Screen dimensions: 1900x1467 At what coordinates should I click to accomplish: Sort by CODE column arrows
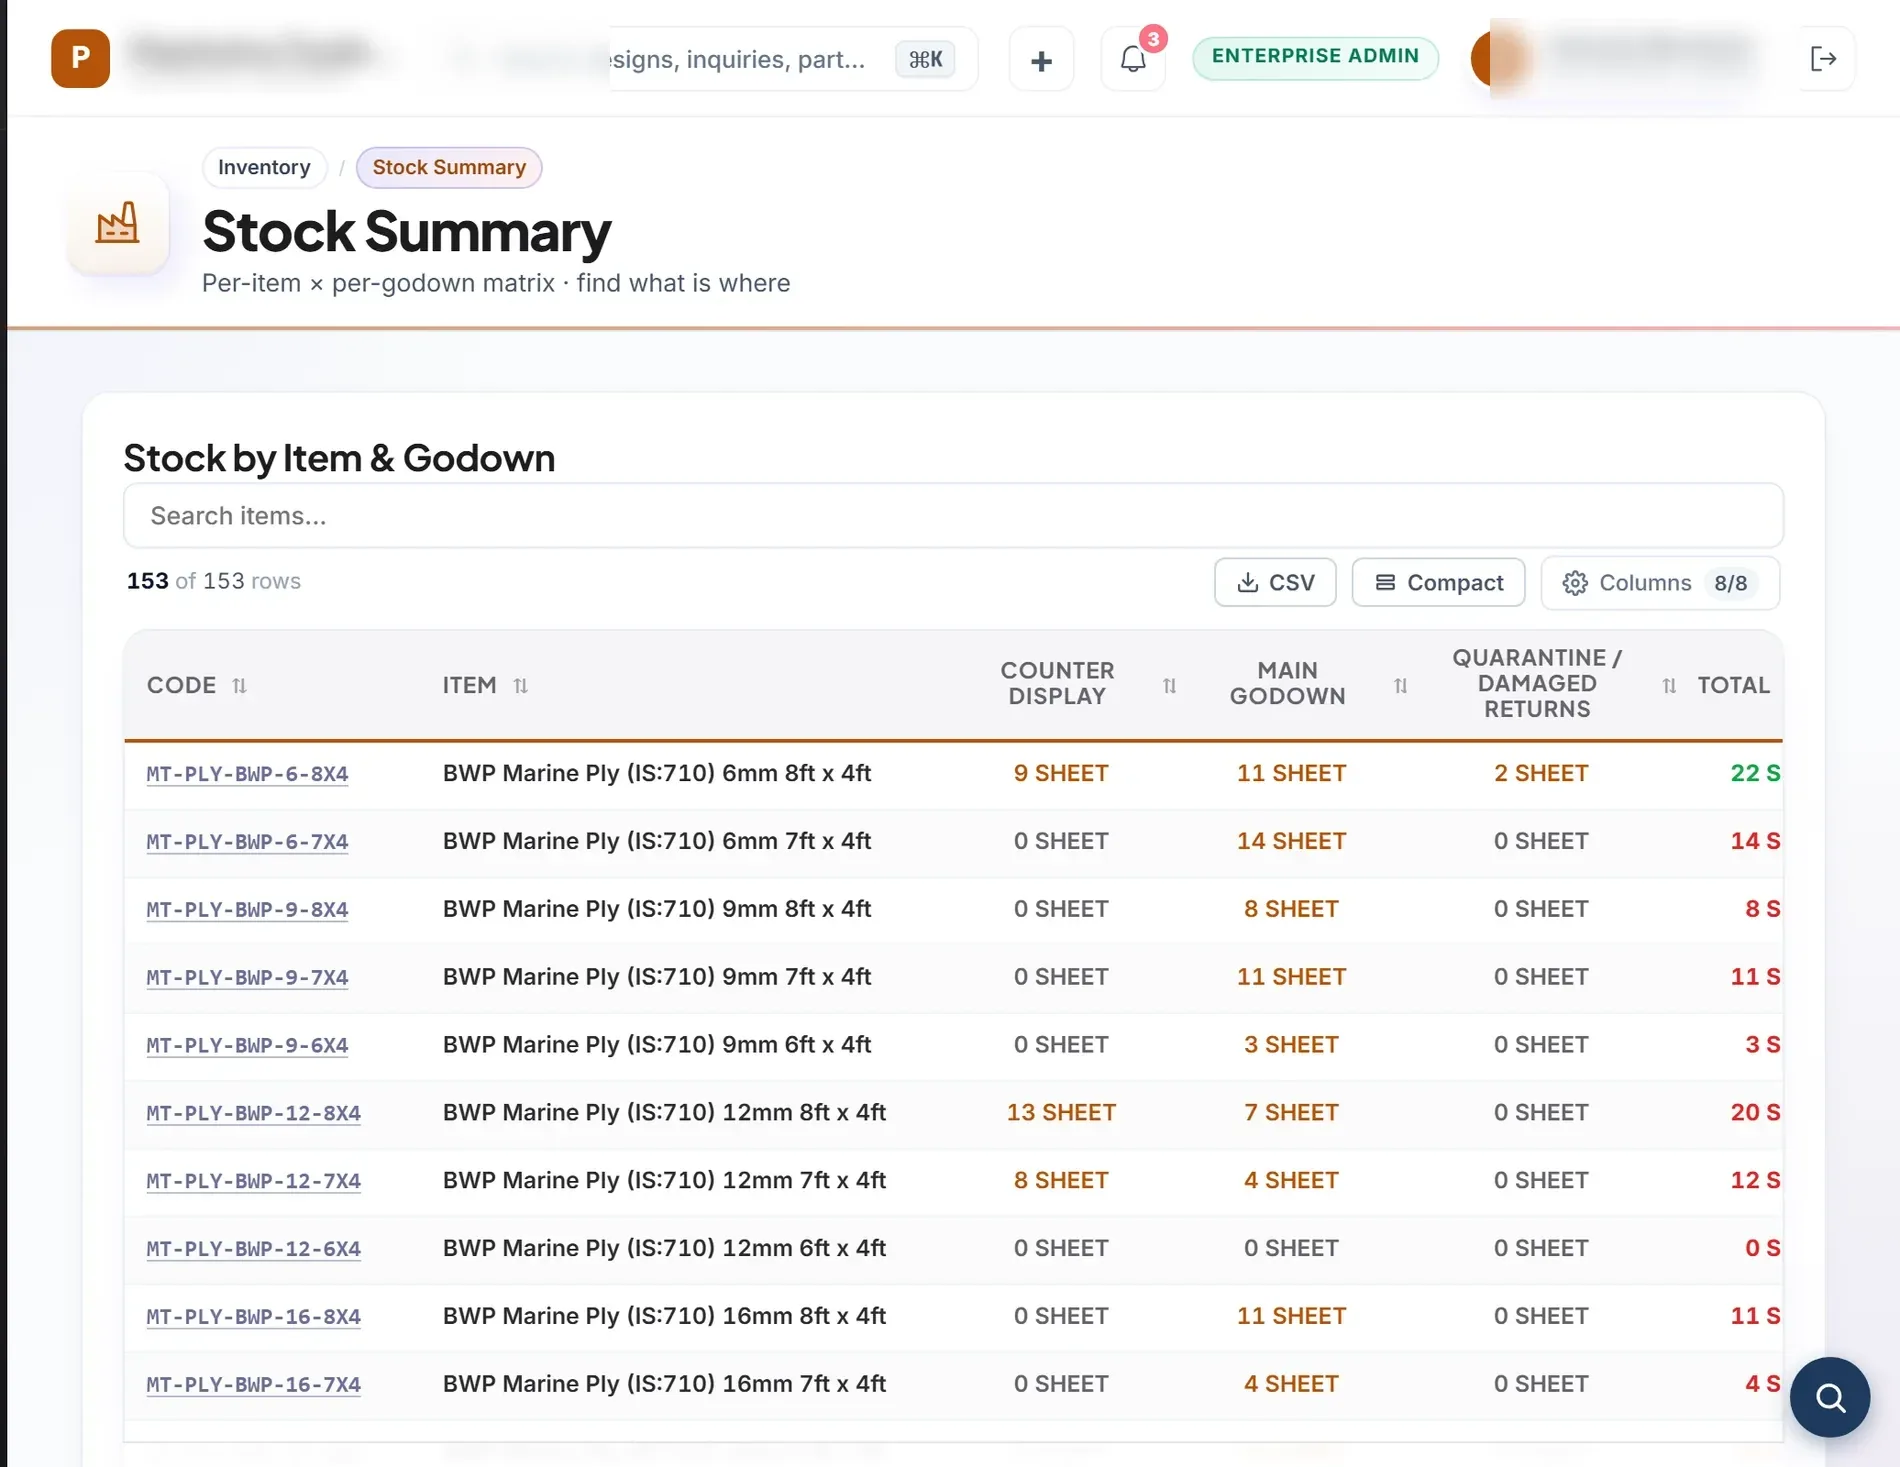(x=239, y=686)
